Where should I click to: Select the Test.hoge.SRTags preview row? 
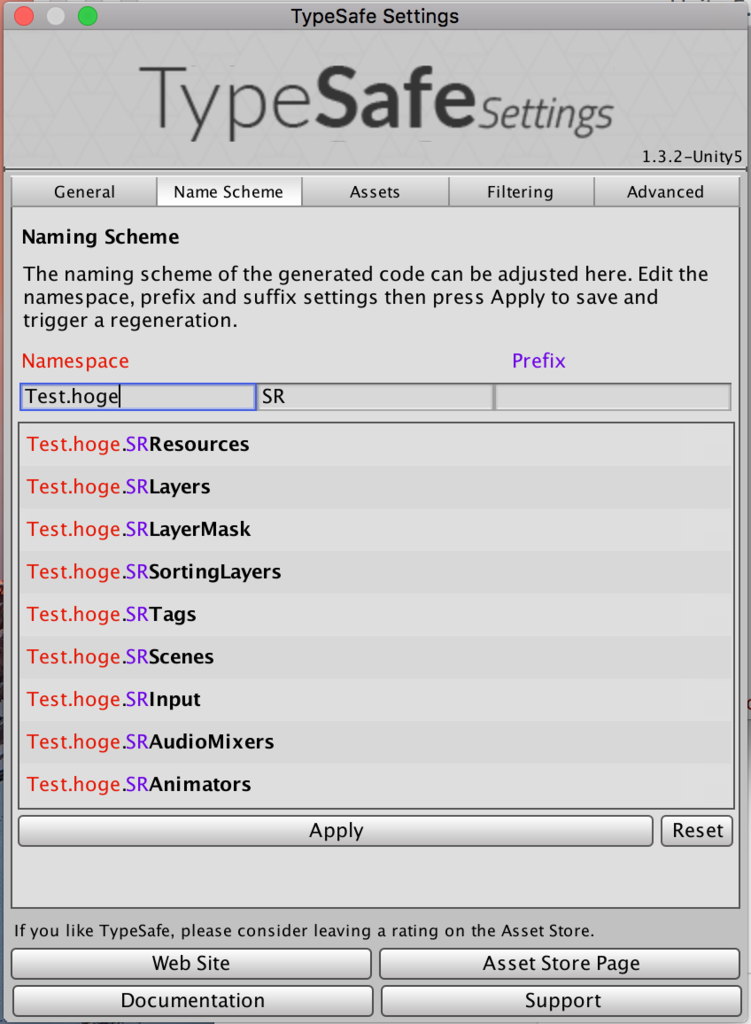click(x=376, y=614)
